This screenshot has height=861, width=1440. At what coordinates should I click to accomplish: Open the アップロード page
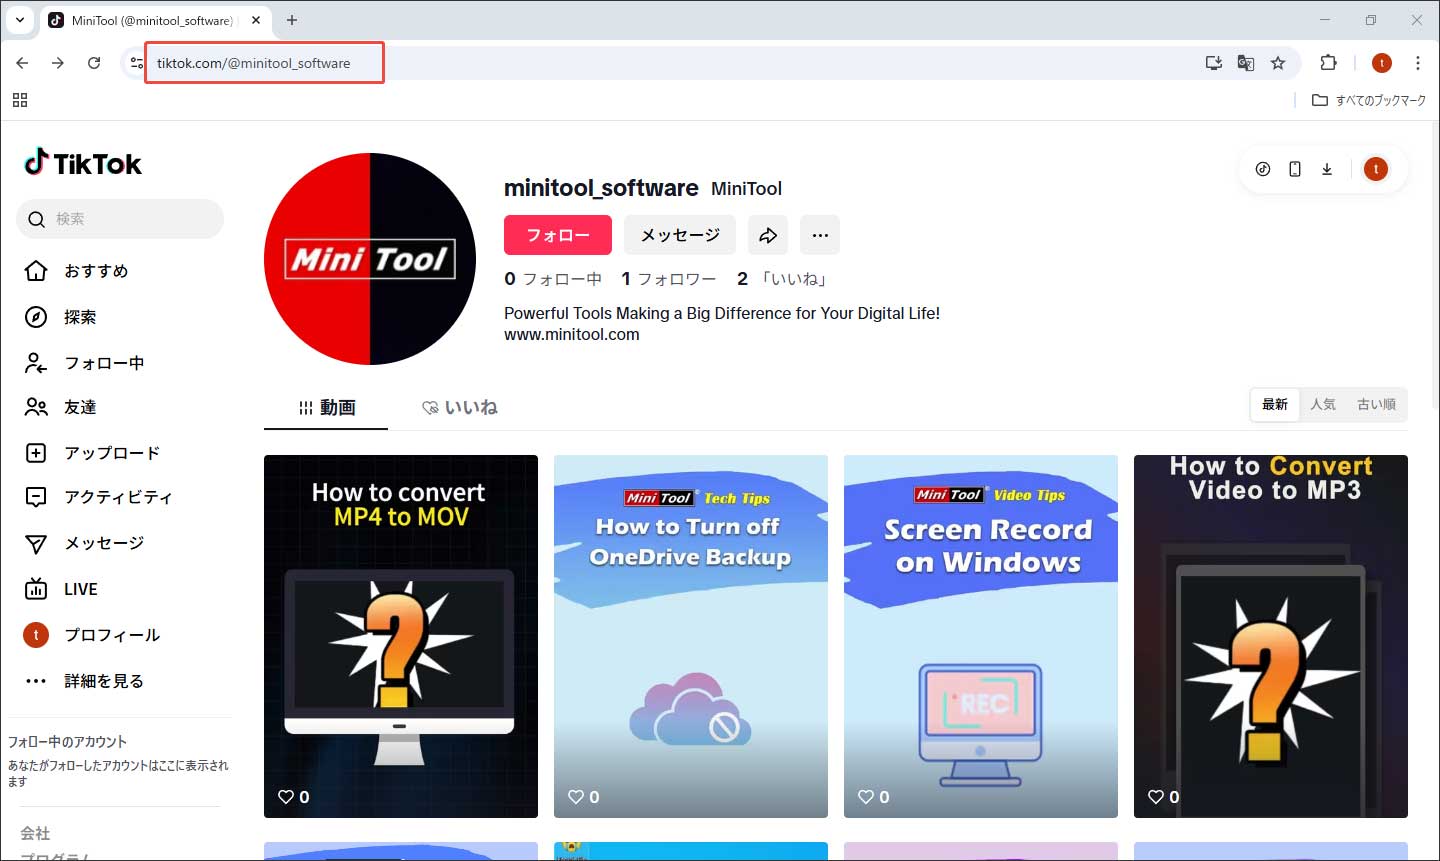(91, 453)
